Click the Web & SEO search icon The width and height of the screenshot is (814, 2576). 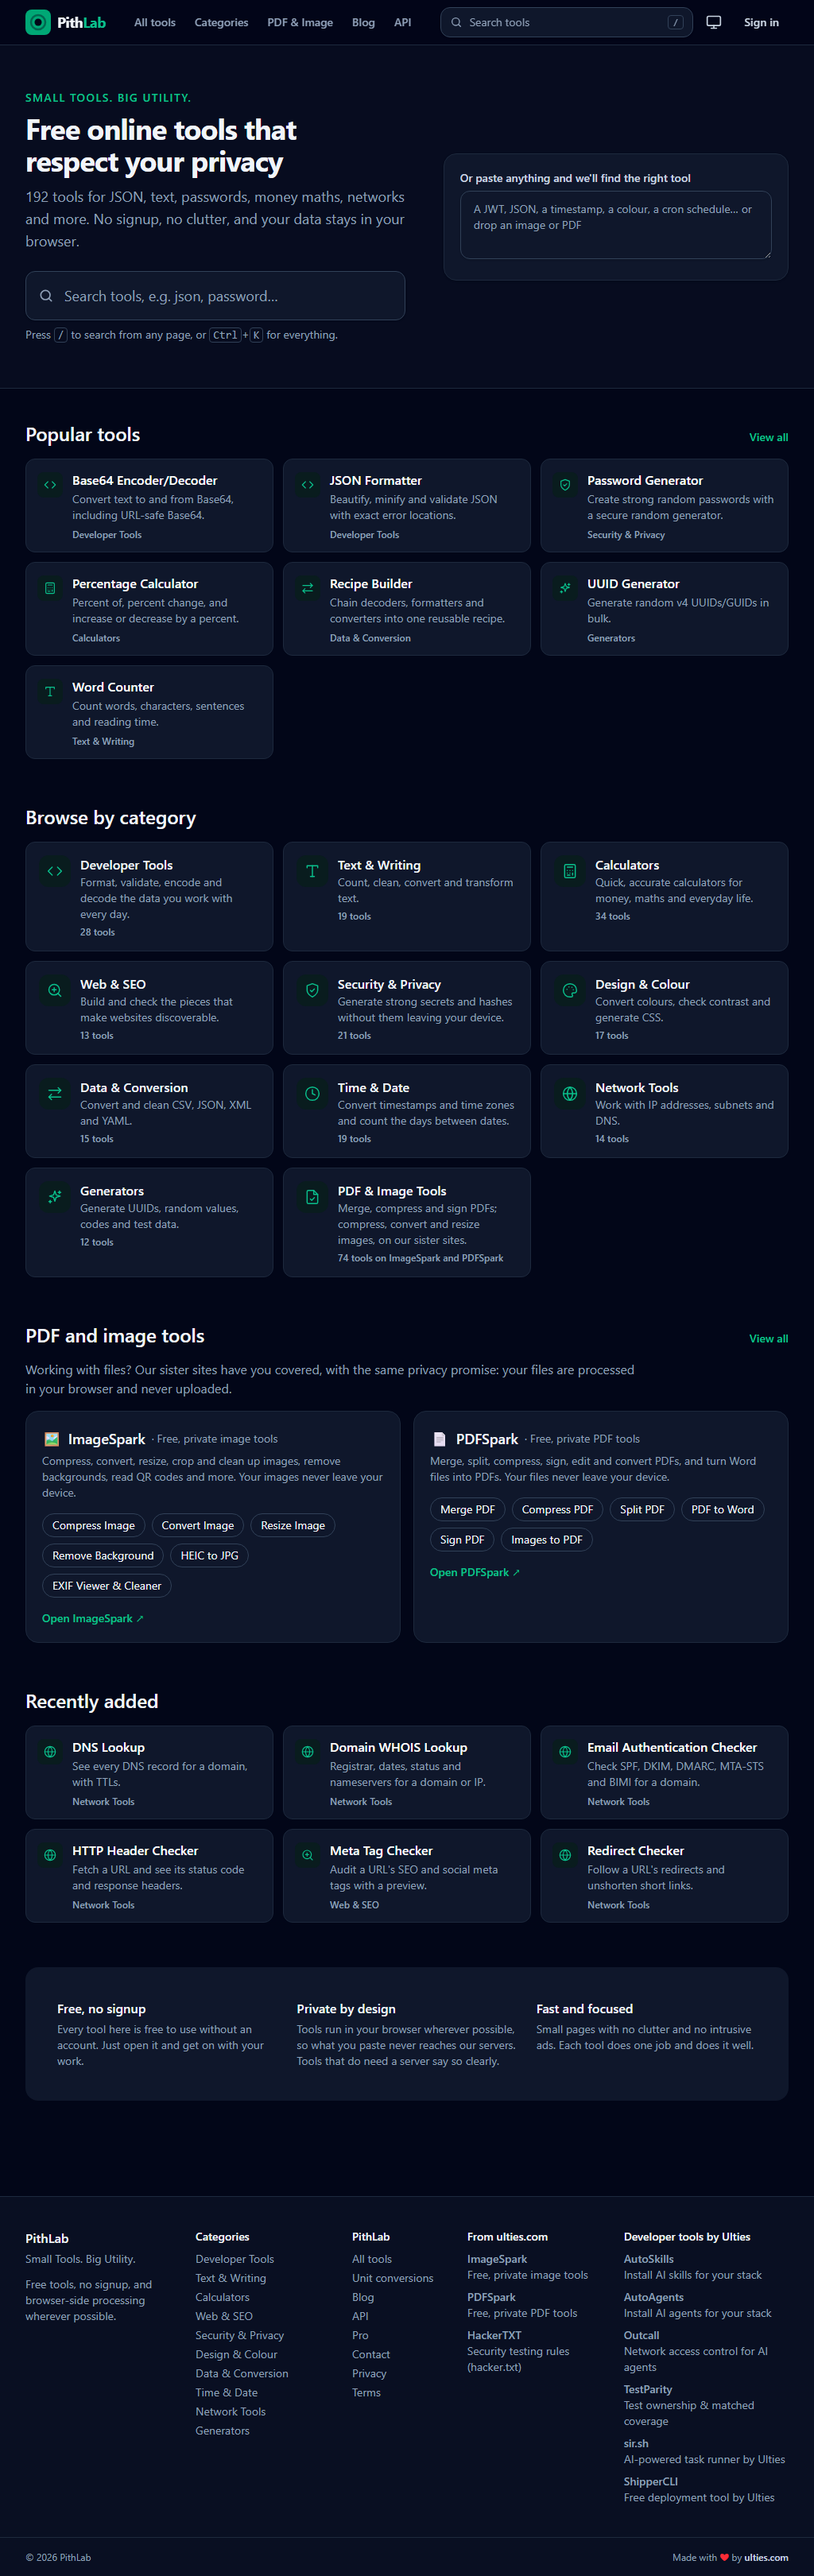tap(55, 990)
